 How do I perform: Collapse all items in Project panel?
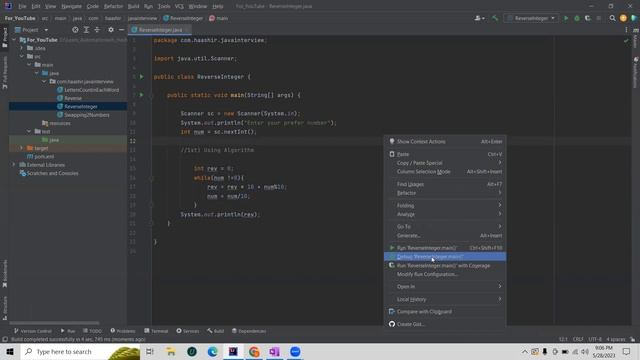tap(97, 30)
